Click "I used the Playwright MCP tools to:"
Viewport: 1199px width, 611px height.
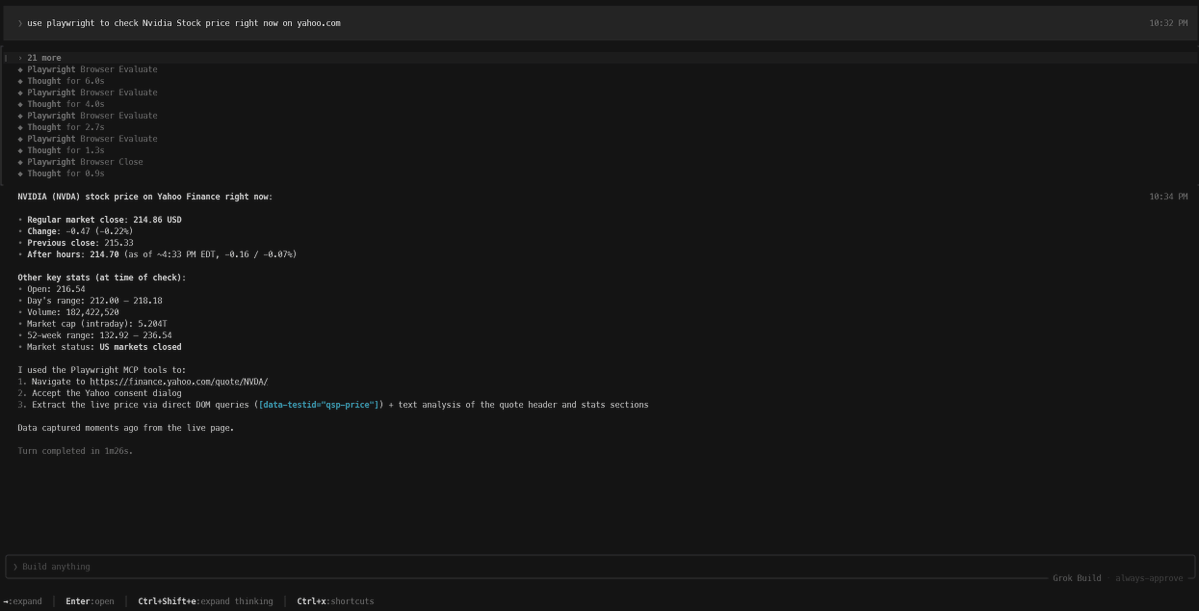tap(102, 370)
